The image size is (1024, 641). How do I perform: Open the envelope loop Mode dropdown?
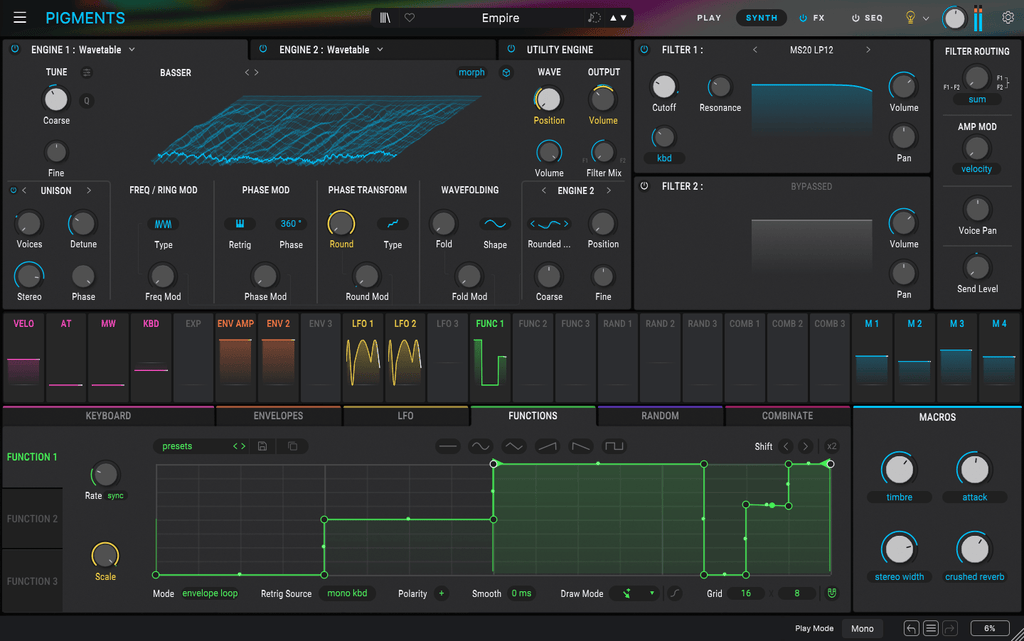[x=210, y=593]
